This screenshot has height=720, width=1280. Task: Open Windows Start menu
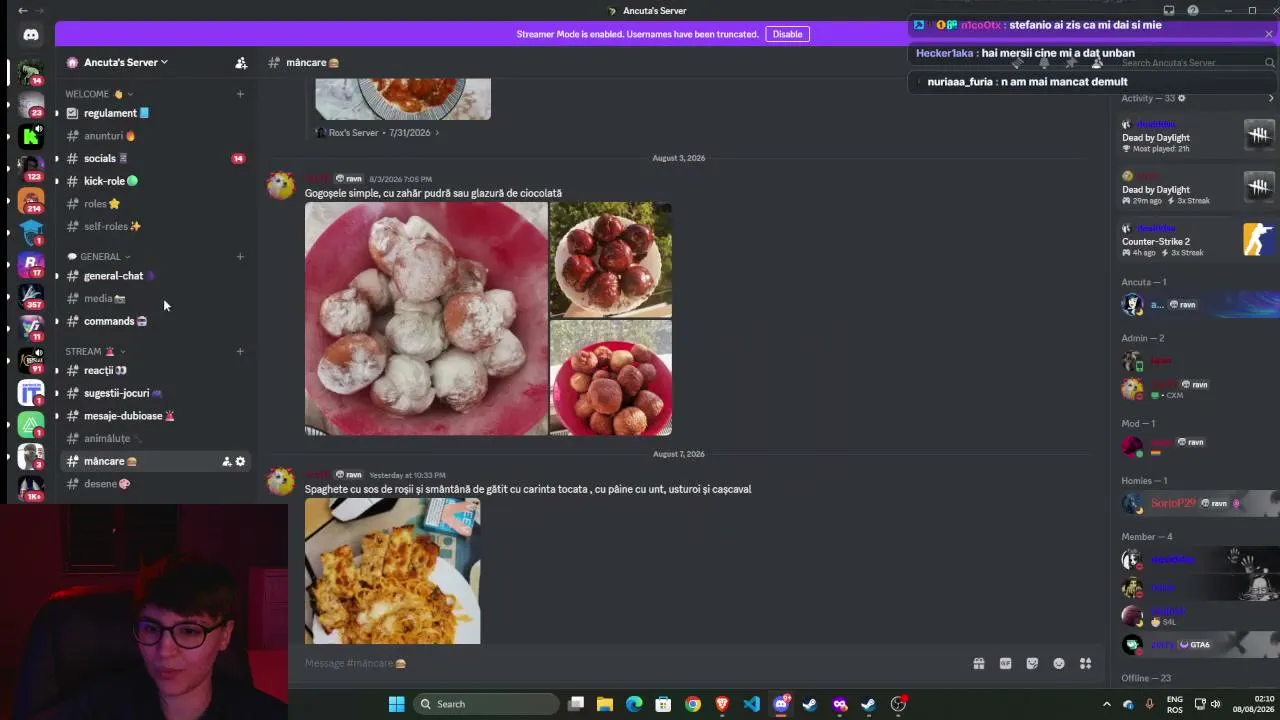click(x=396, y=704)
